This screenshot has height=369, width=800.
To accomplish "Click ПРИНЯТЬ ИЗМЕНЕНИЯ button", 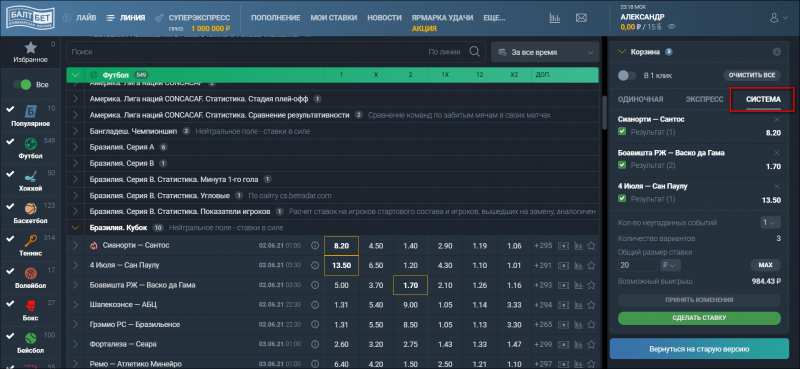I will pos(699,300).
